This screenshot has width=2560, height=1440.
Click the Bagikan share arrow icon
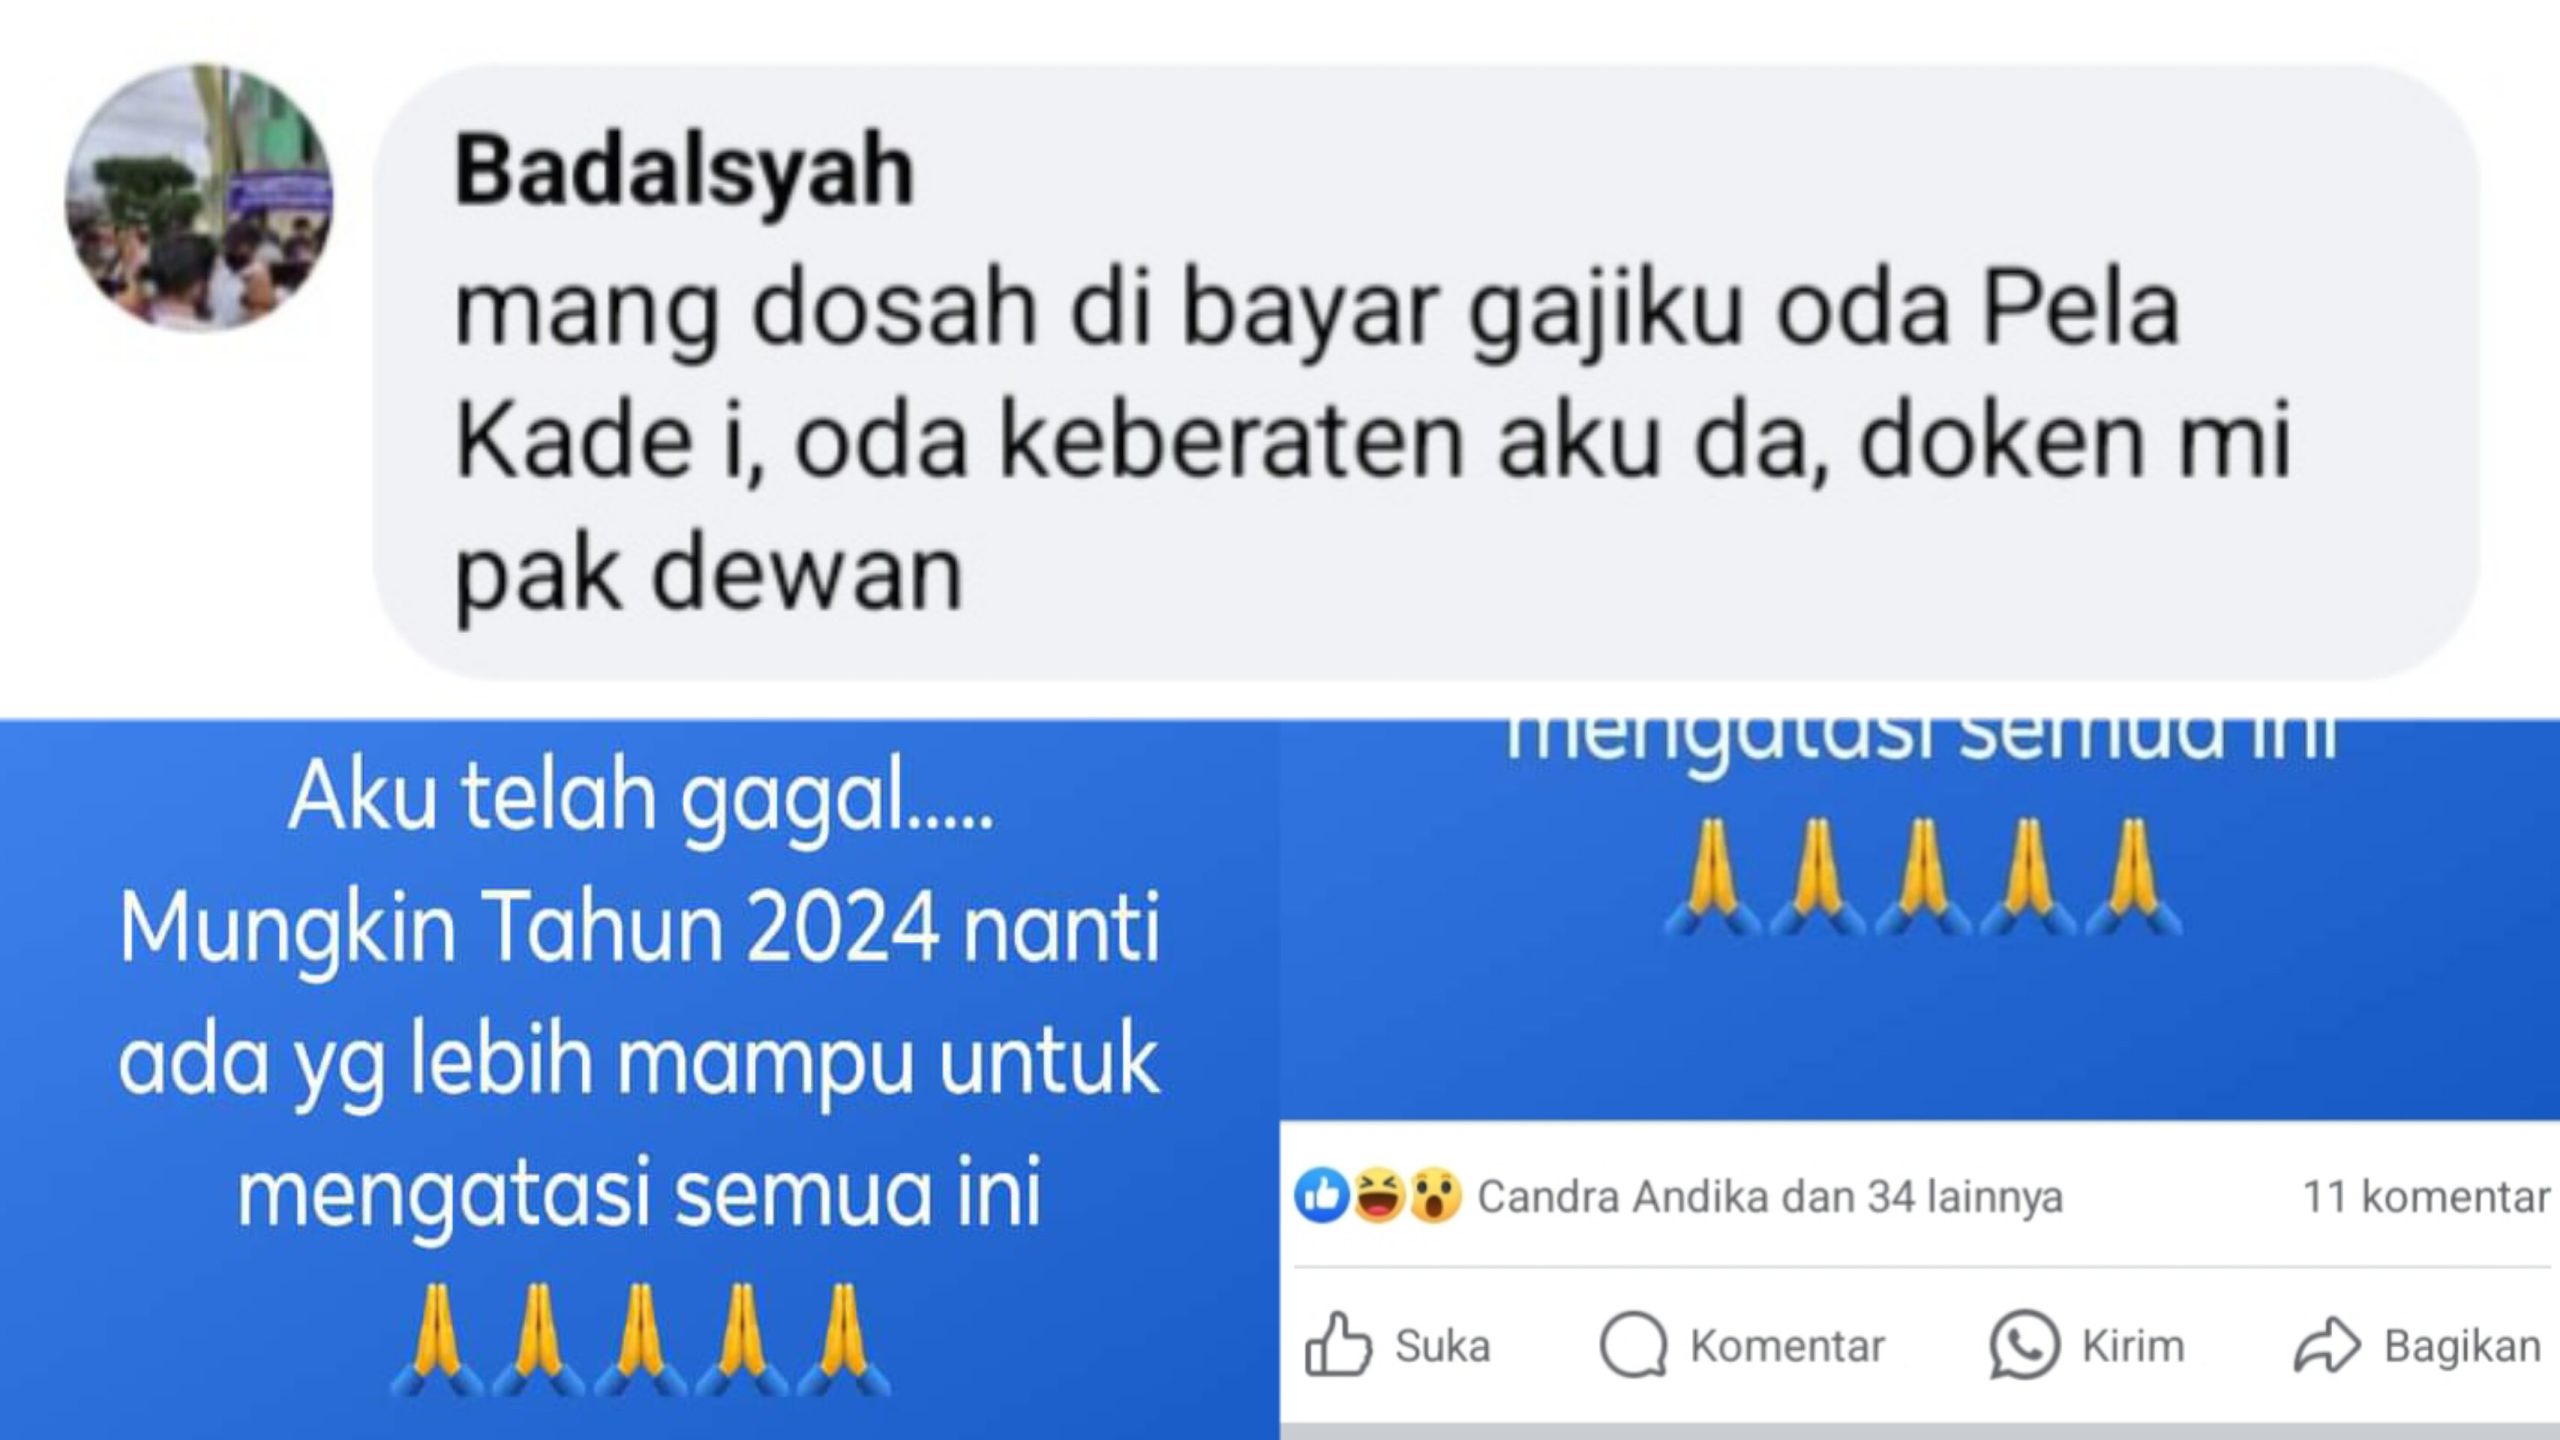[x=2327, y=1345]
